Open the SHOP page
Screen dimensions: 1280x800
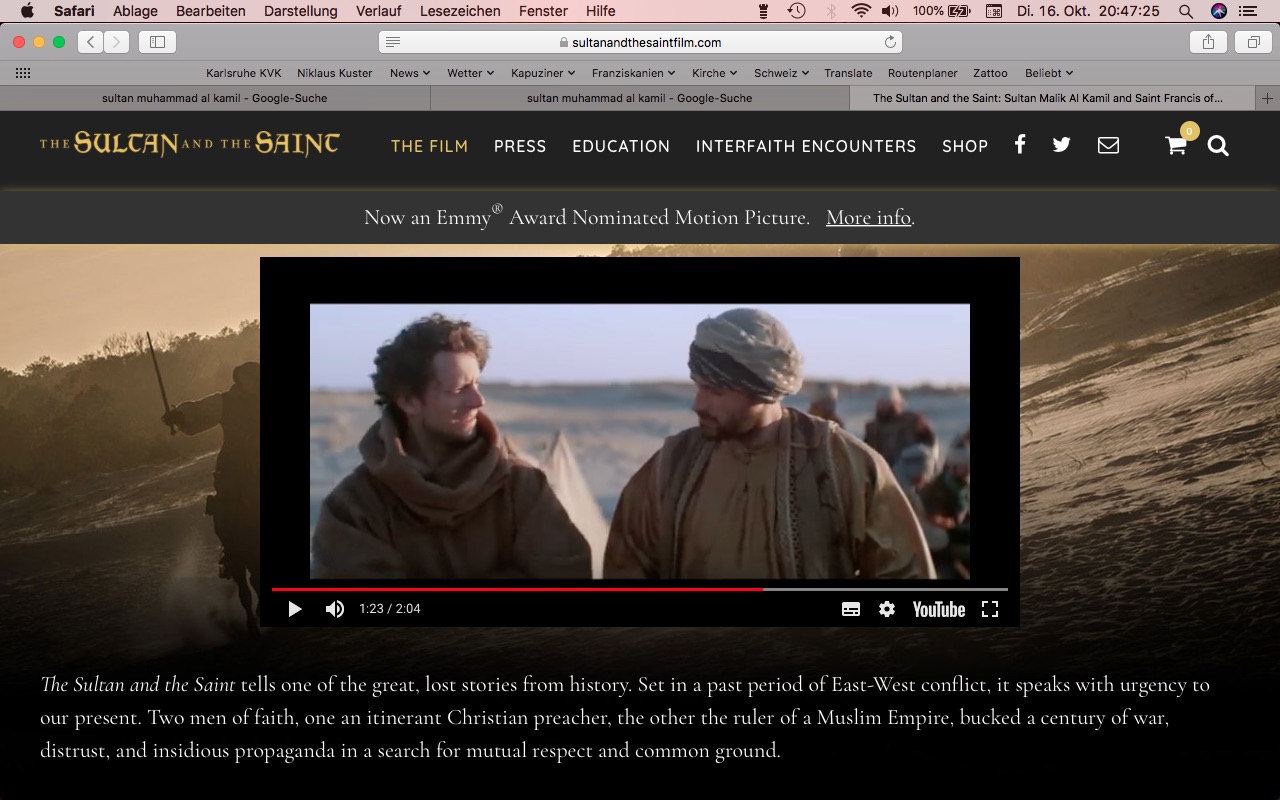click(x=965, y=146)
